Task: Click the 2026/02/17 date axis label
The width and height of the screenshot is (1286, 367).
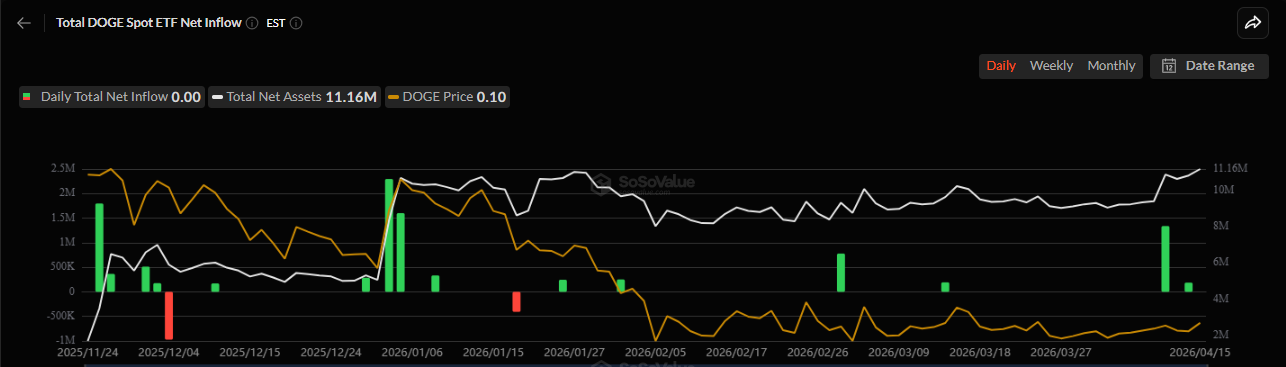Action: [x=737, y=352]
